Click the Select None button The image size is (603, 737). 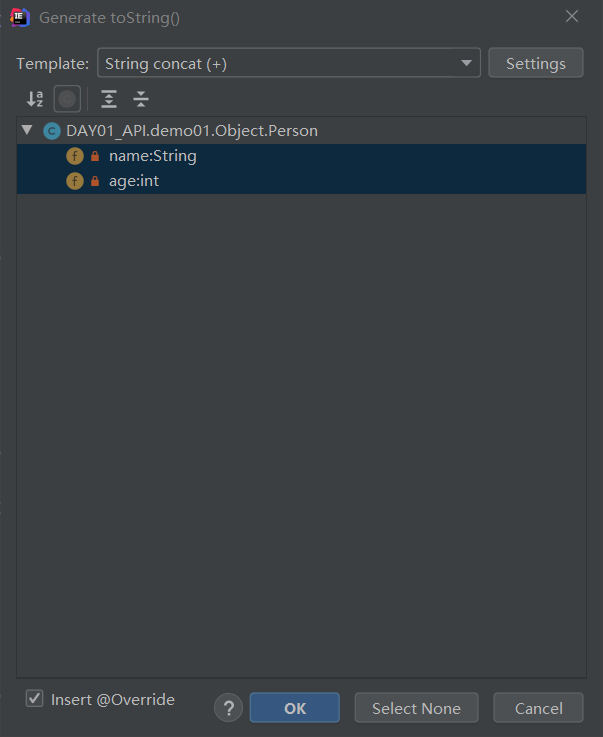(416, 708)
